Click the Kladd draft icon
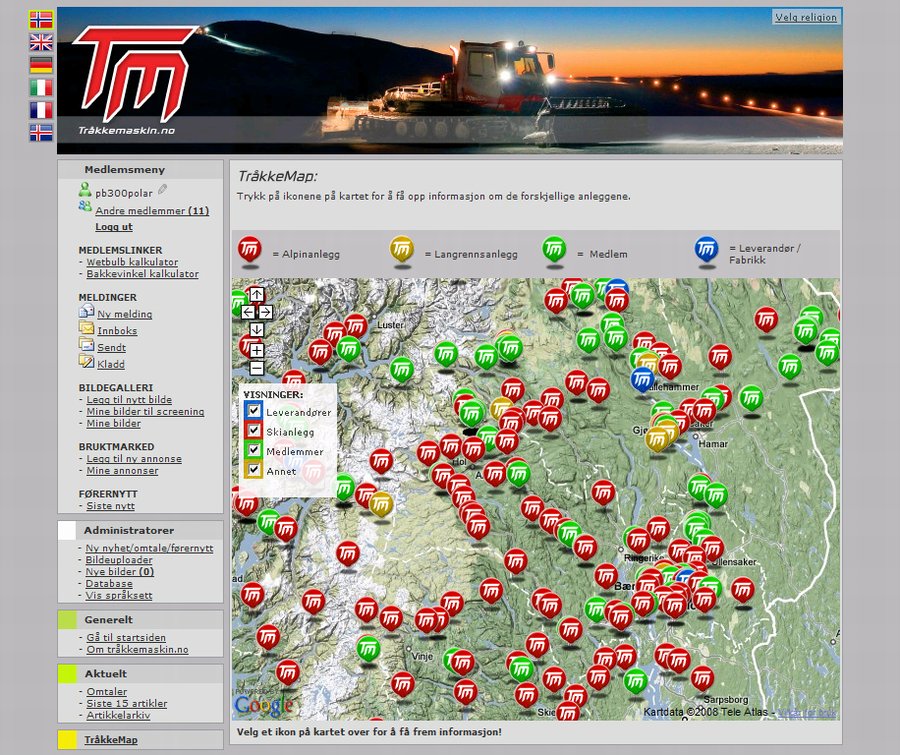This screenshot has height=755, width=900. pos(87,361)
